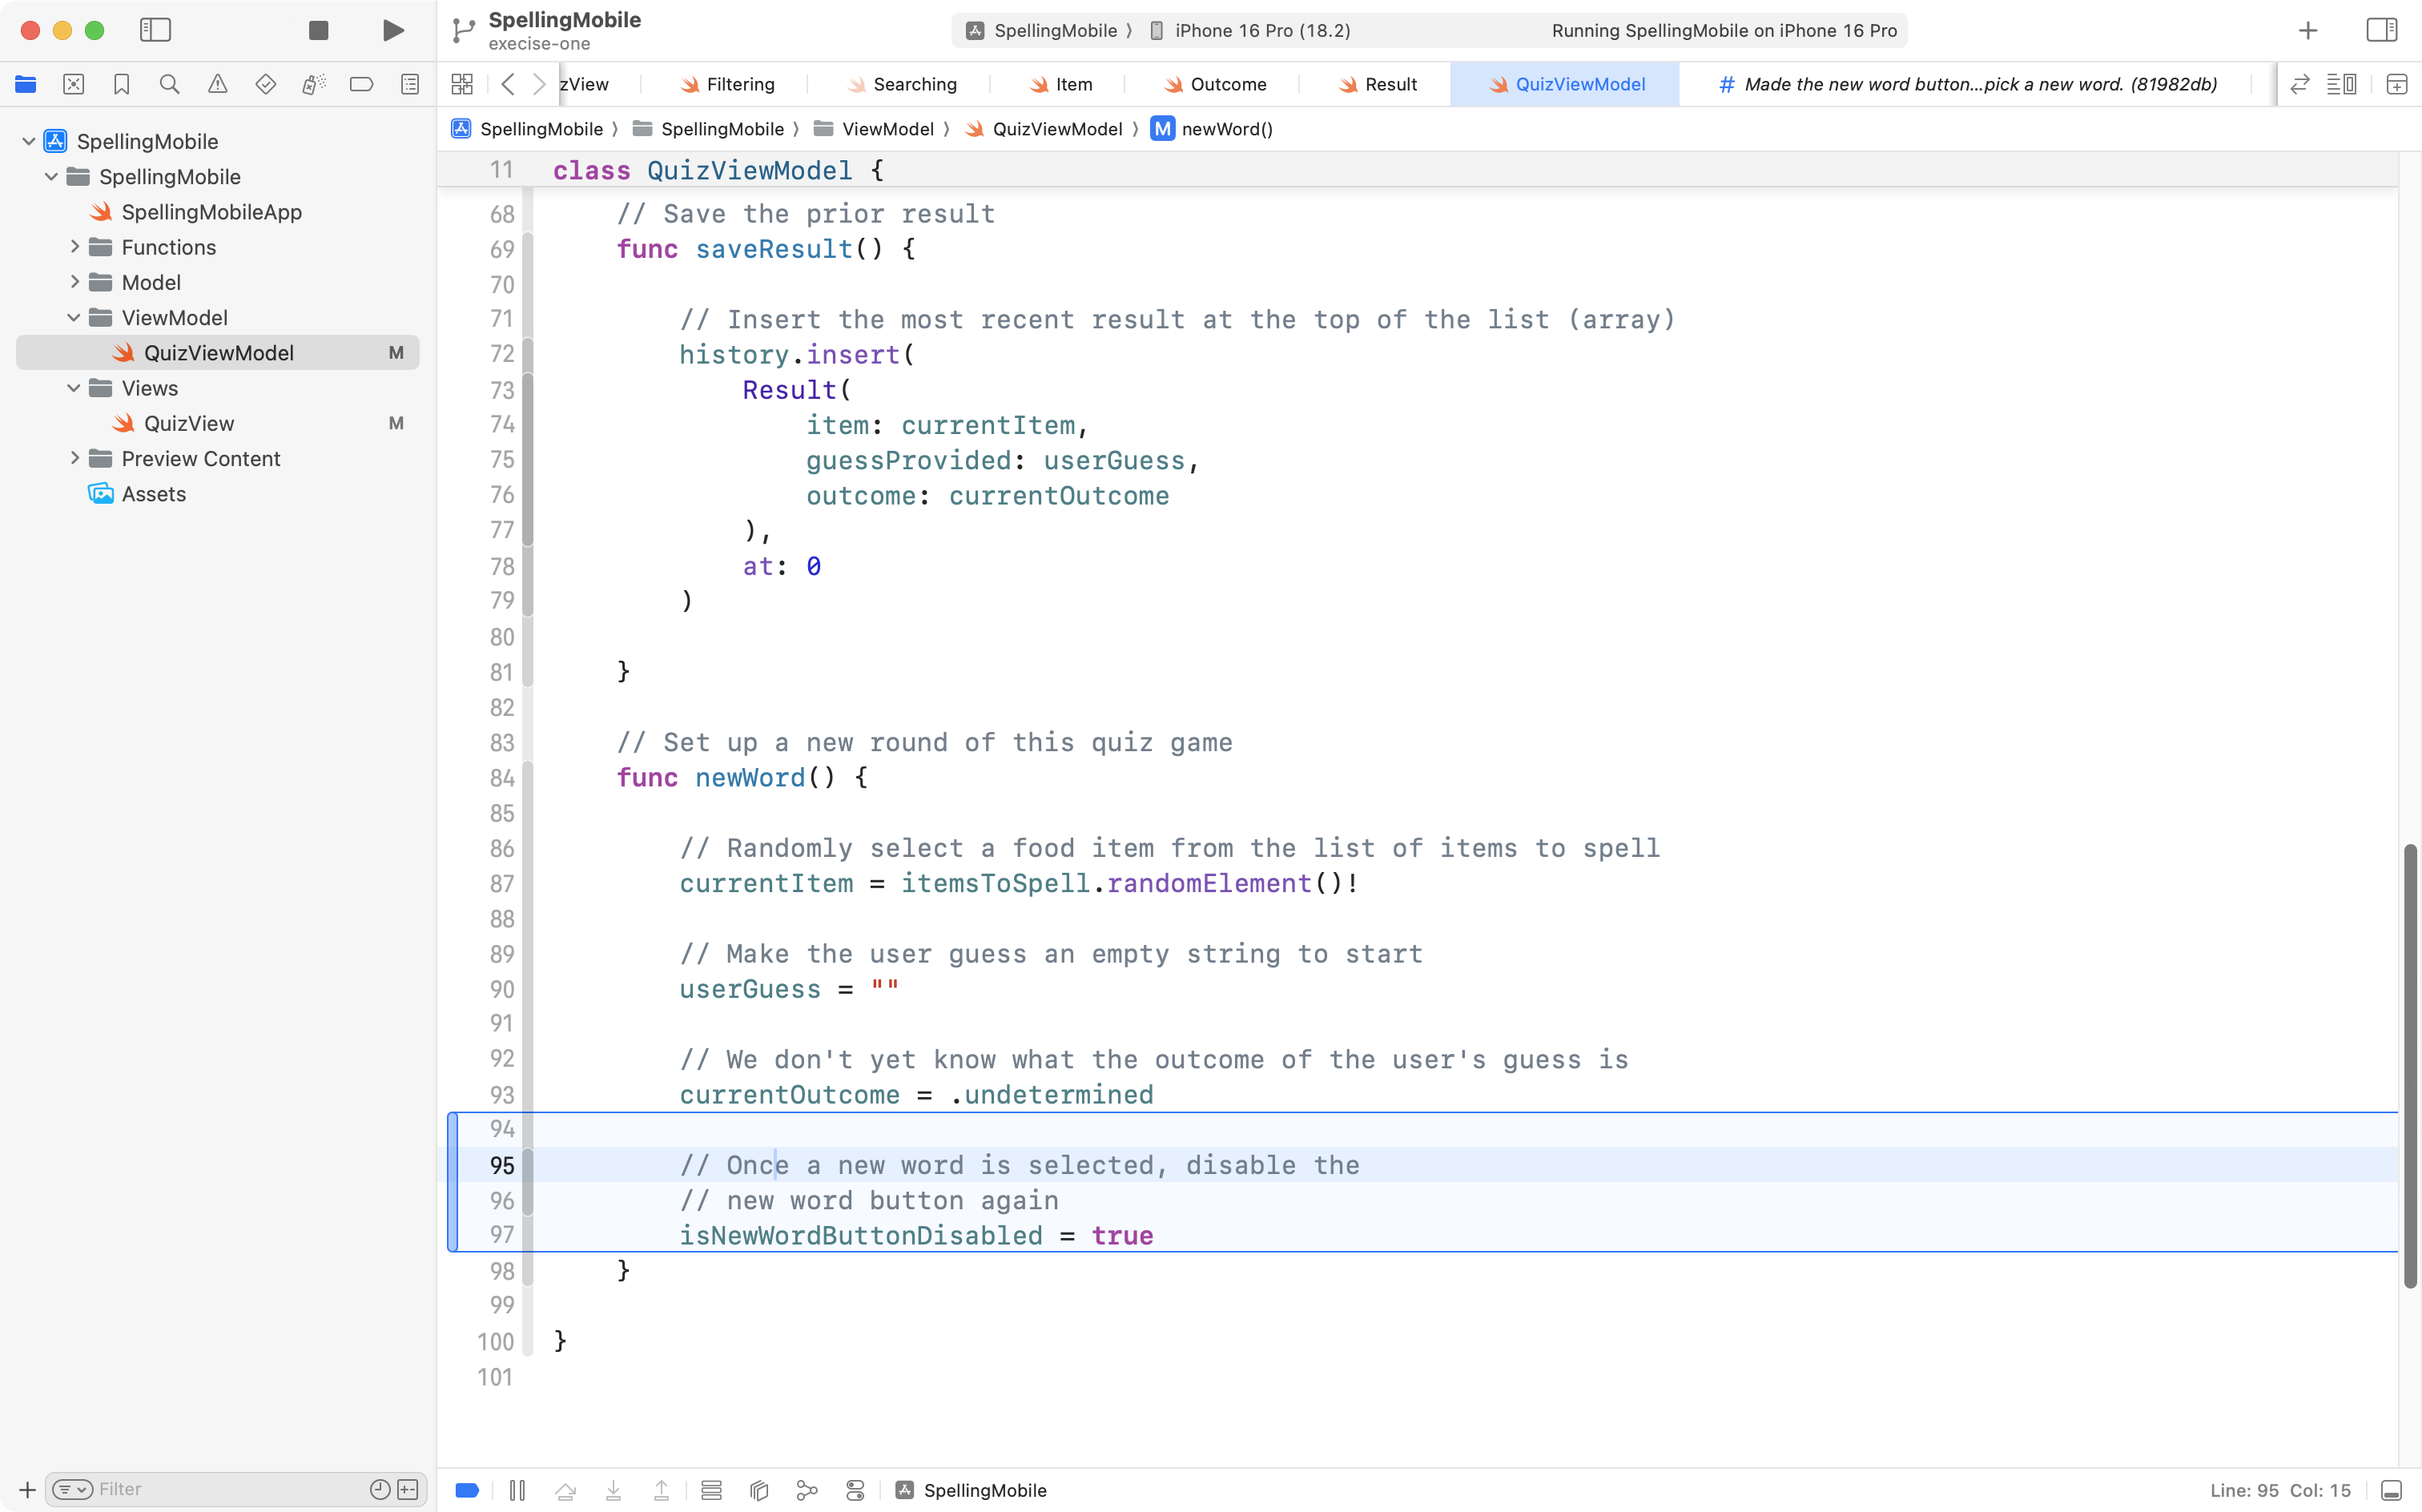Click Debug View Hierarchy icon
Image resolution: width=2422 pixels, height=1512 pixels.
click(x=759, y=1490)
